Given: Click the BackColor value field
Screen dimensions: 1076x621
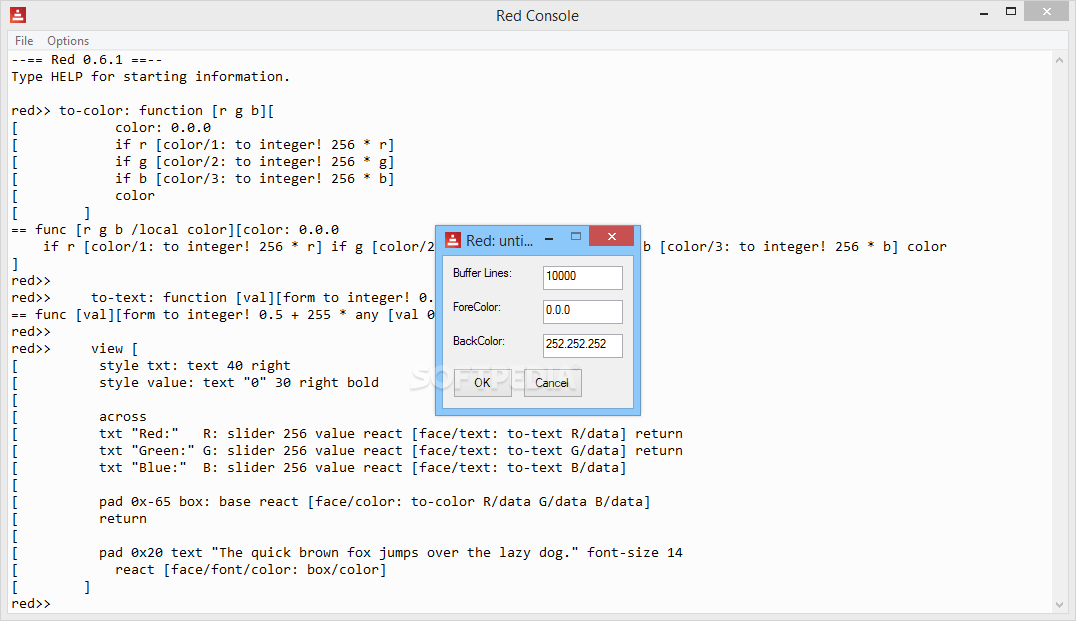Looking at the screenshot, I should coord(583,345).
